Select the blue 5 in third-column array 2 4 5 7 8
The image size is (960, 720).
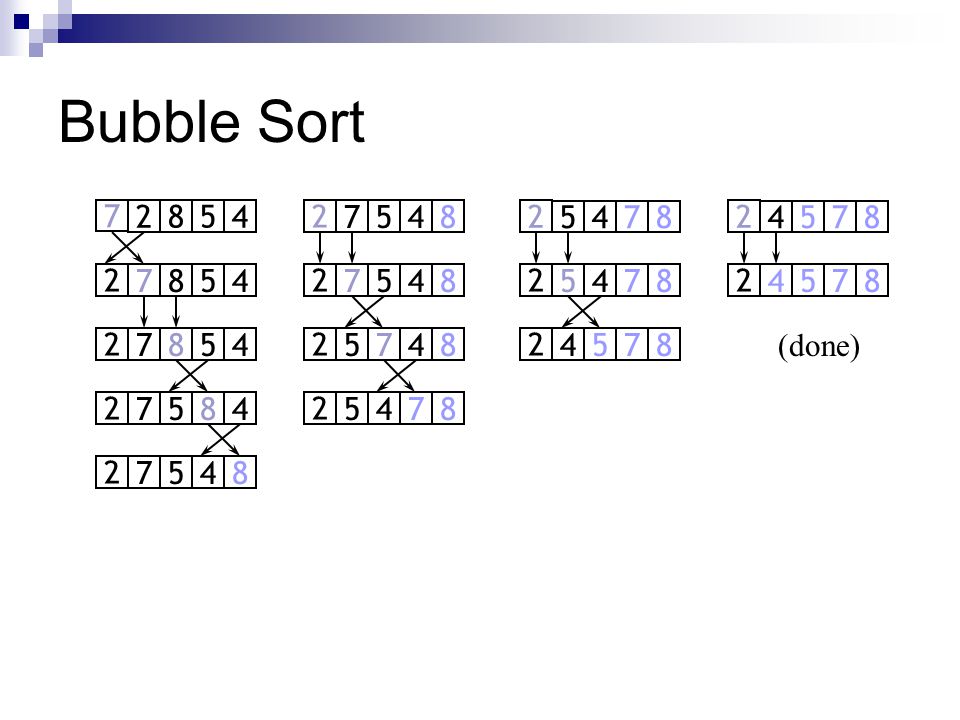[x=600, y=345]
